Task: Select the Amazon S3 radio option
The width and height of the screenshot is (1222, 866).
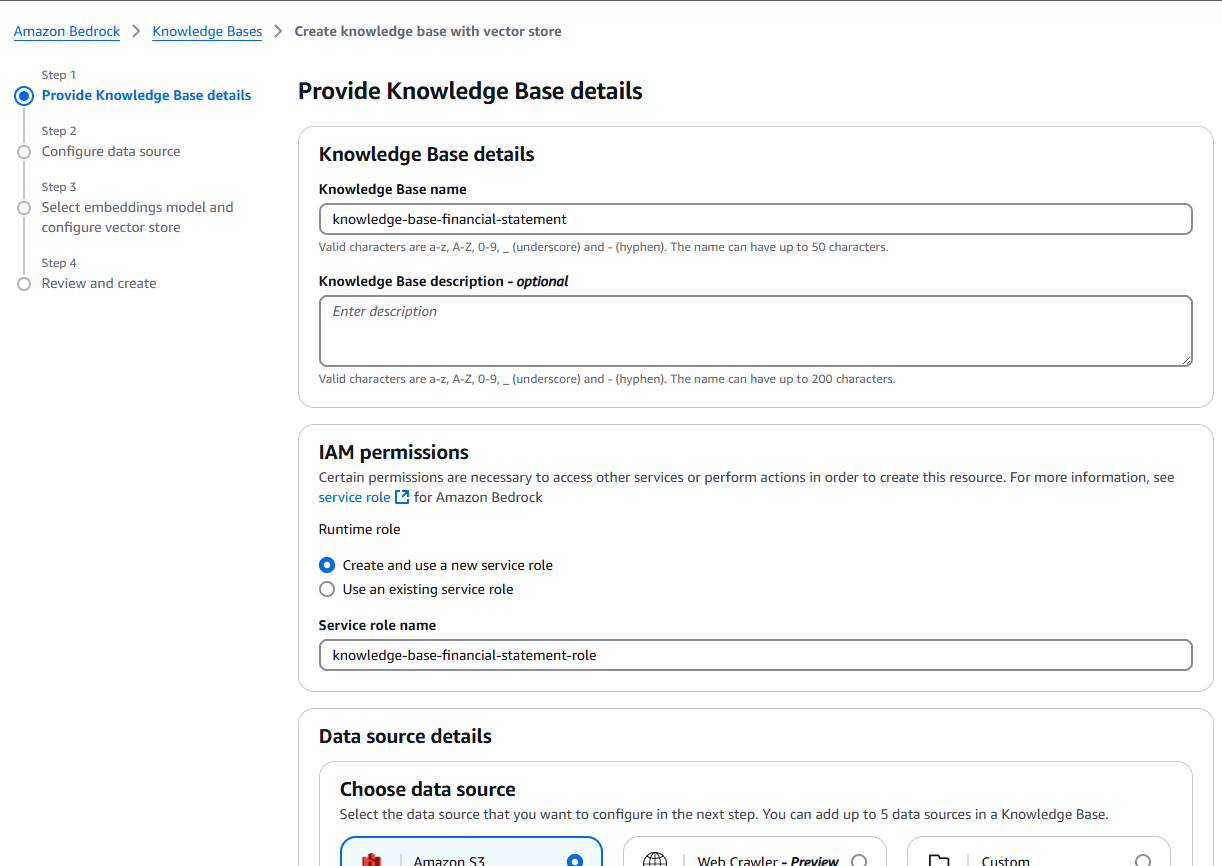Action: pyautogui.click(x=574, y=861)
